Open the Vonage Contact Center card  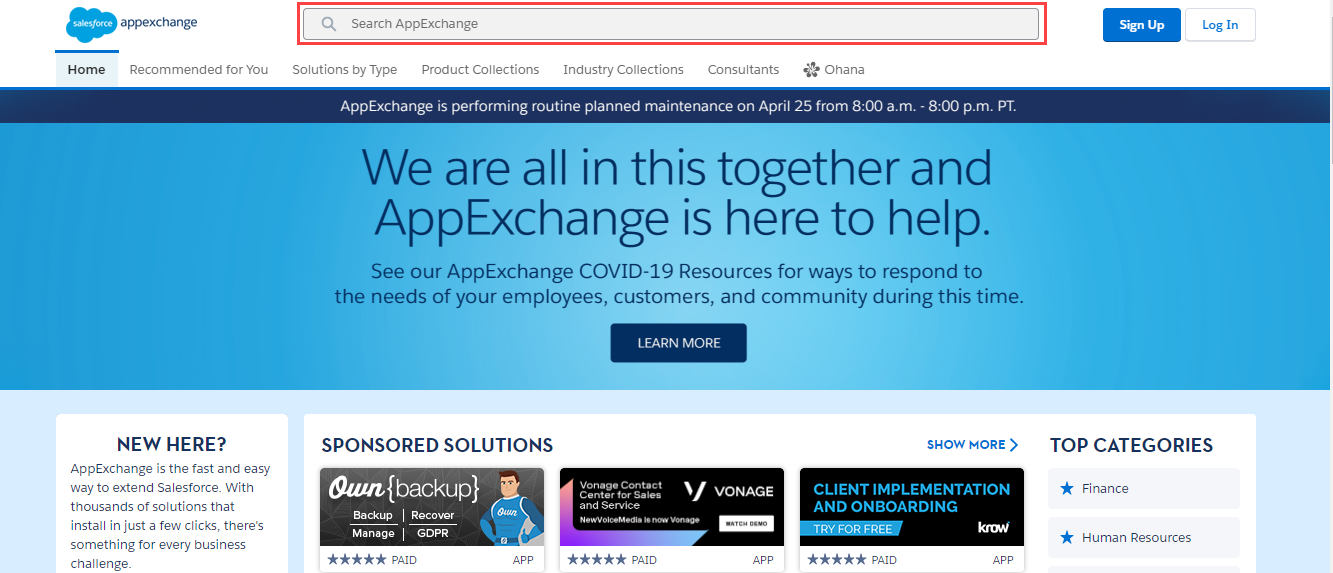tap(672, 519)
